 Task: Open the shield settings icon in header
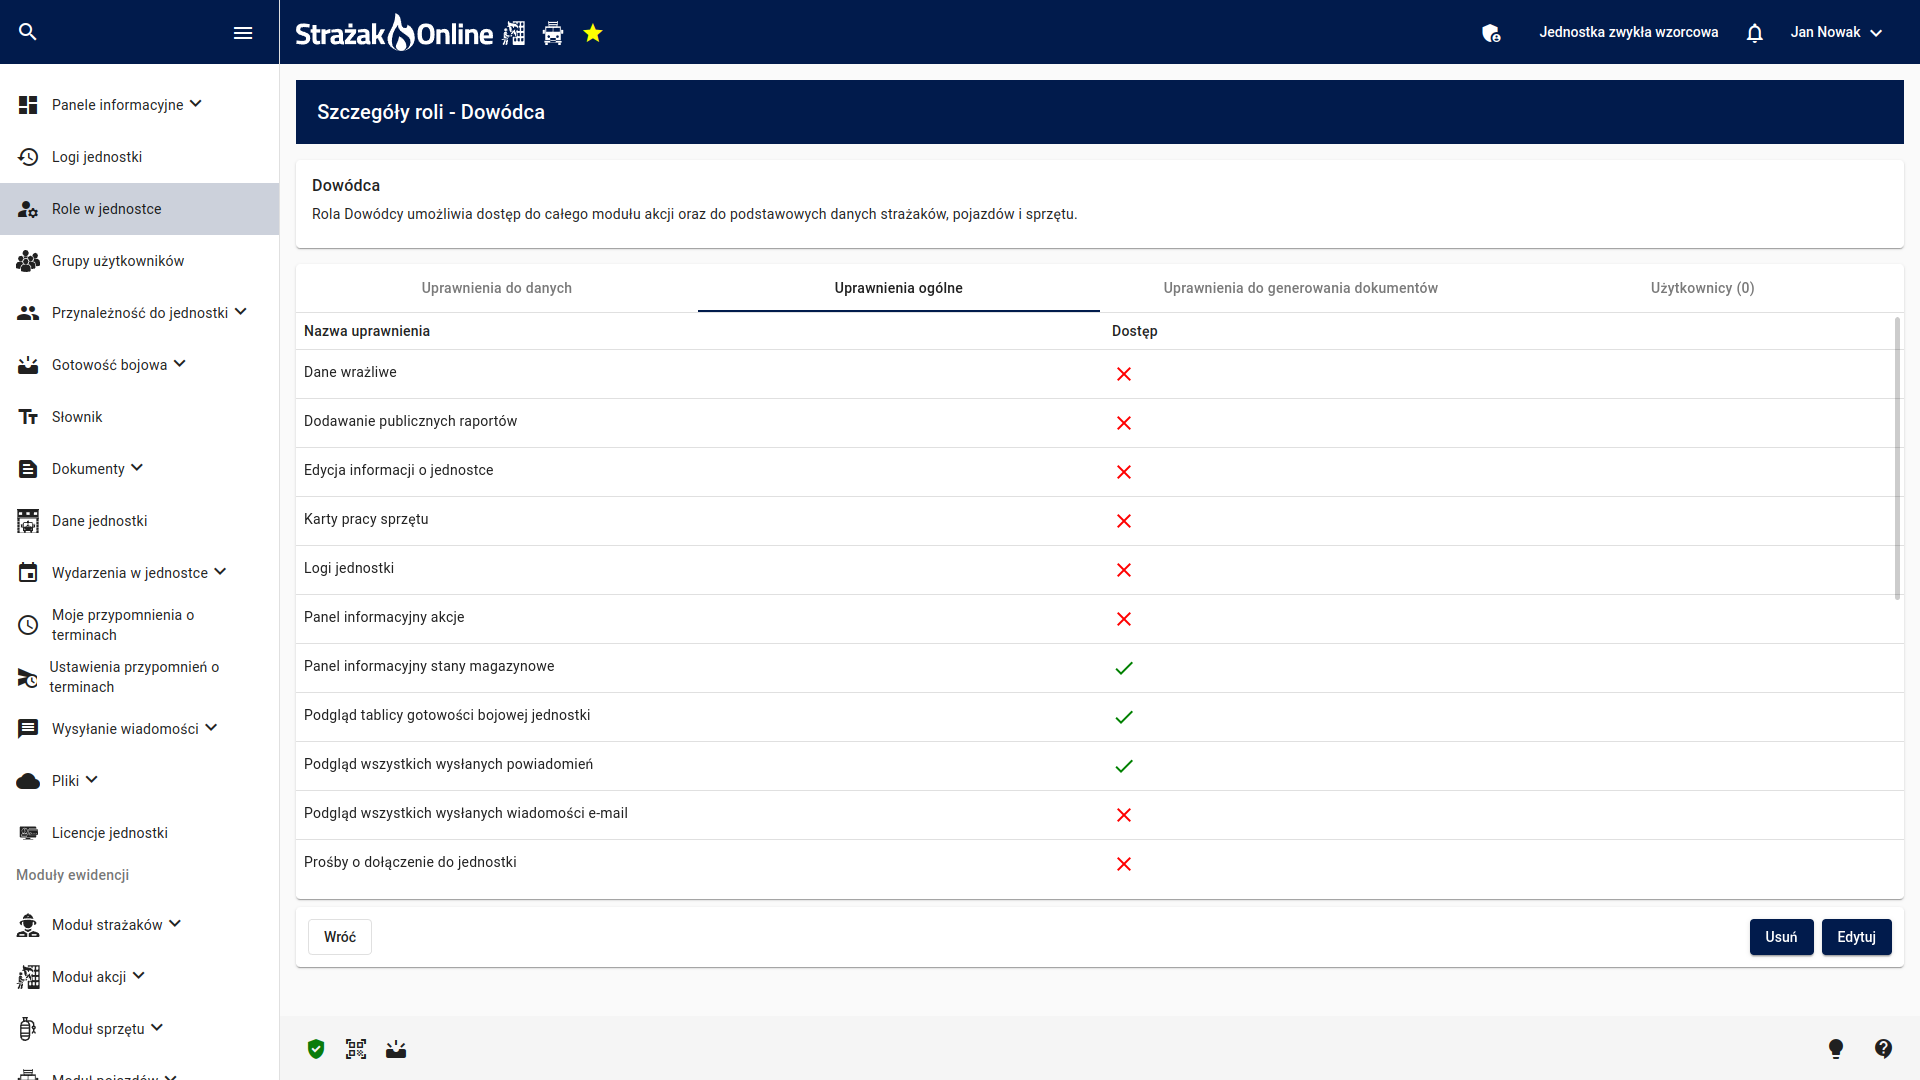pos(1491,33)
